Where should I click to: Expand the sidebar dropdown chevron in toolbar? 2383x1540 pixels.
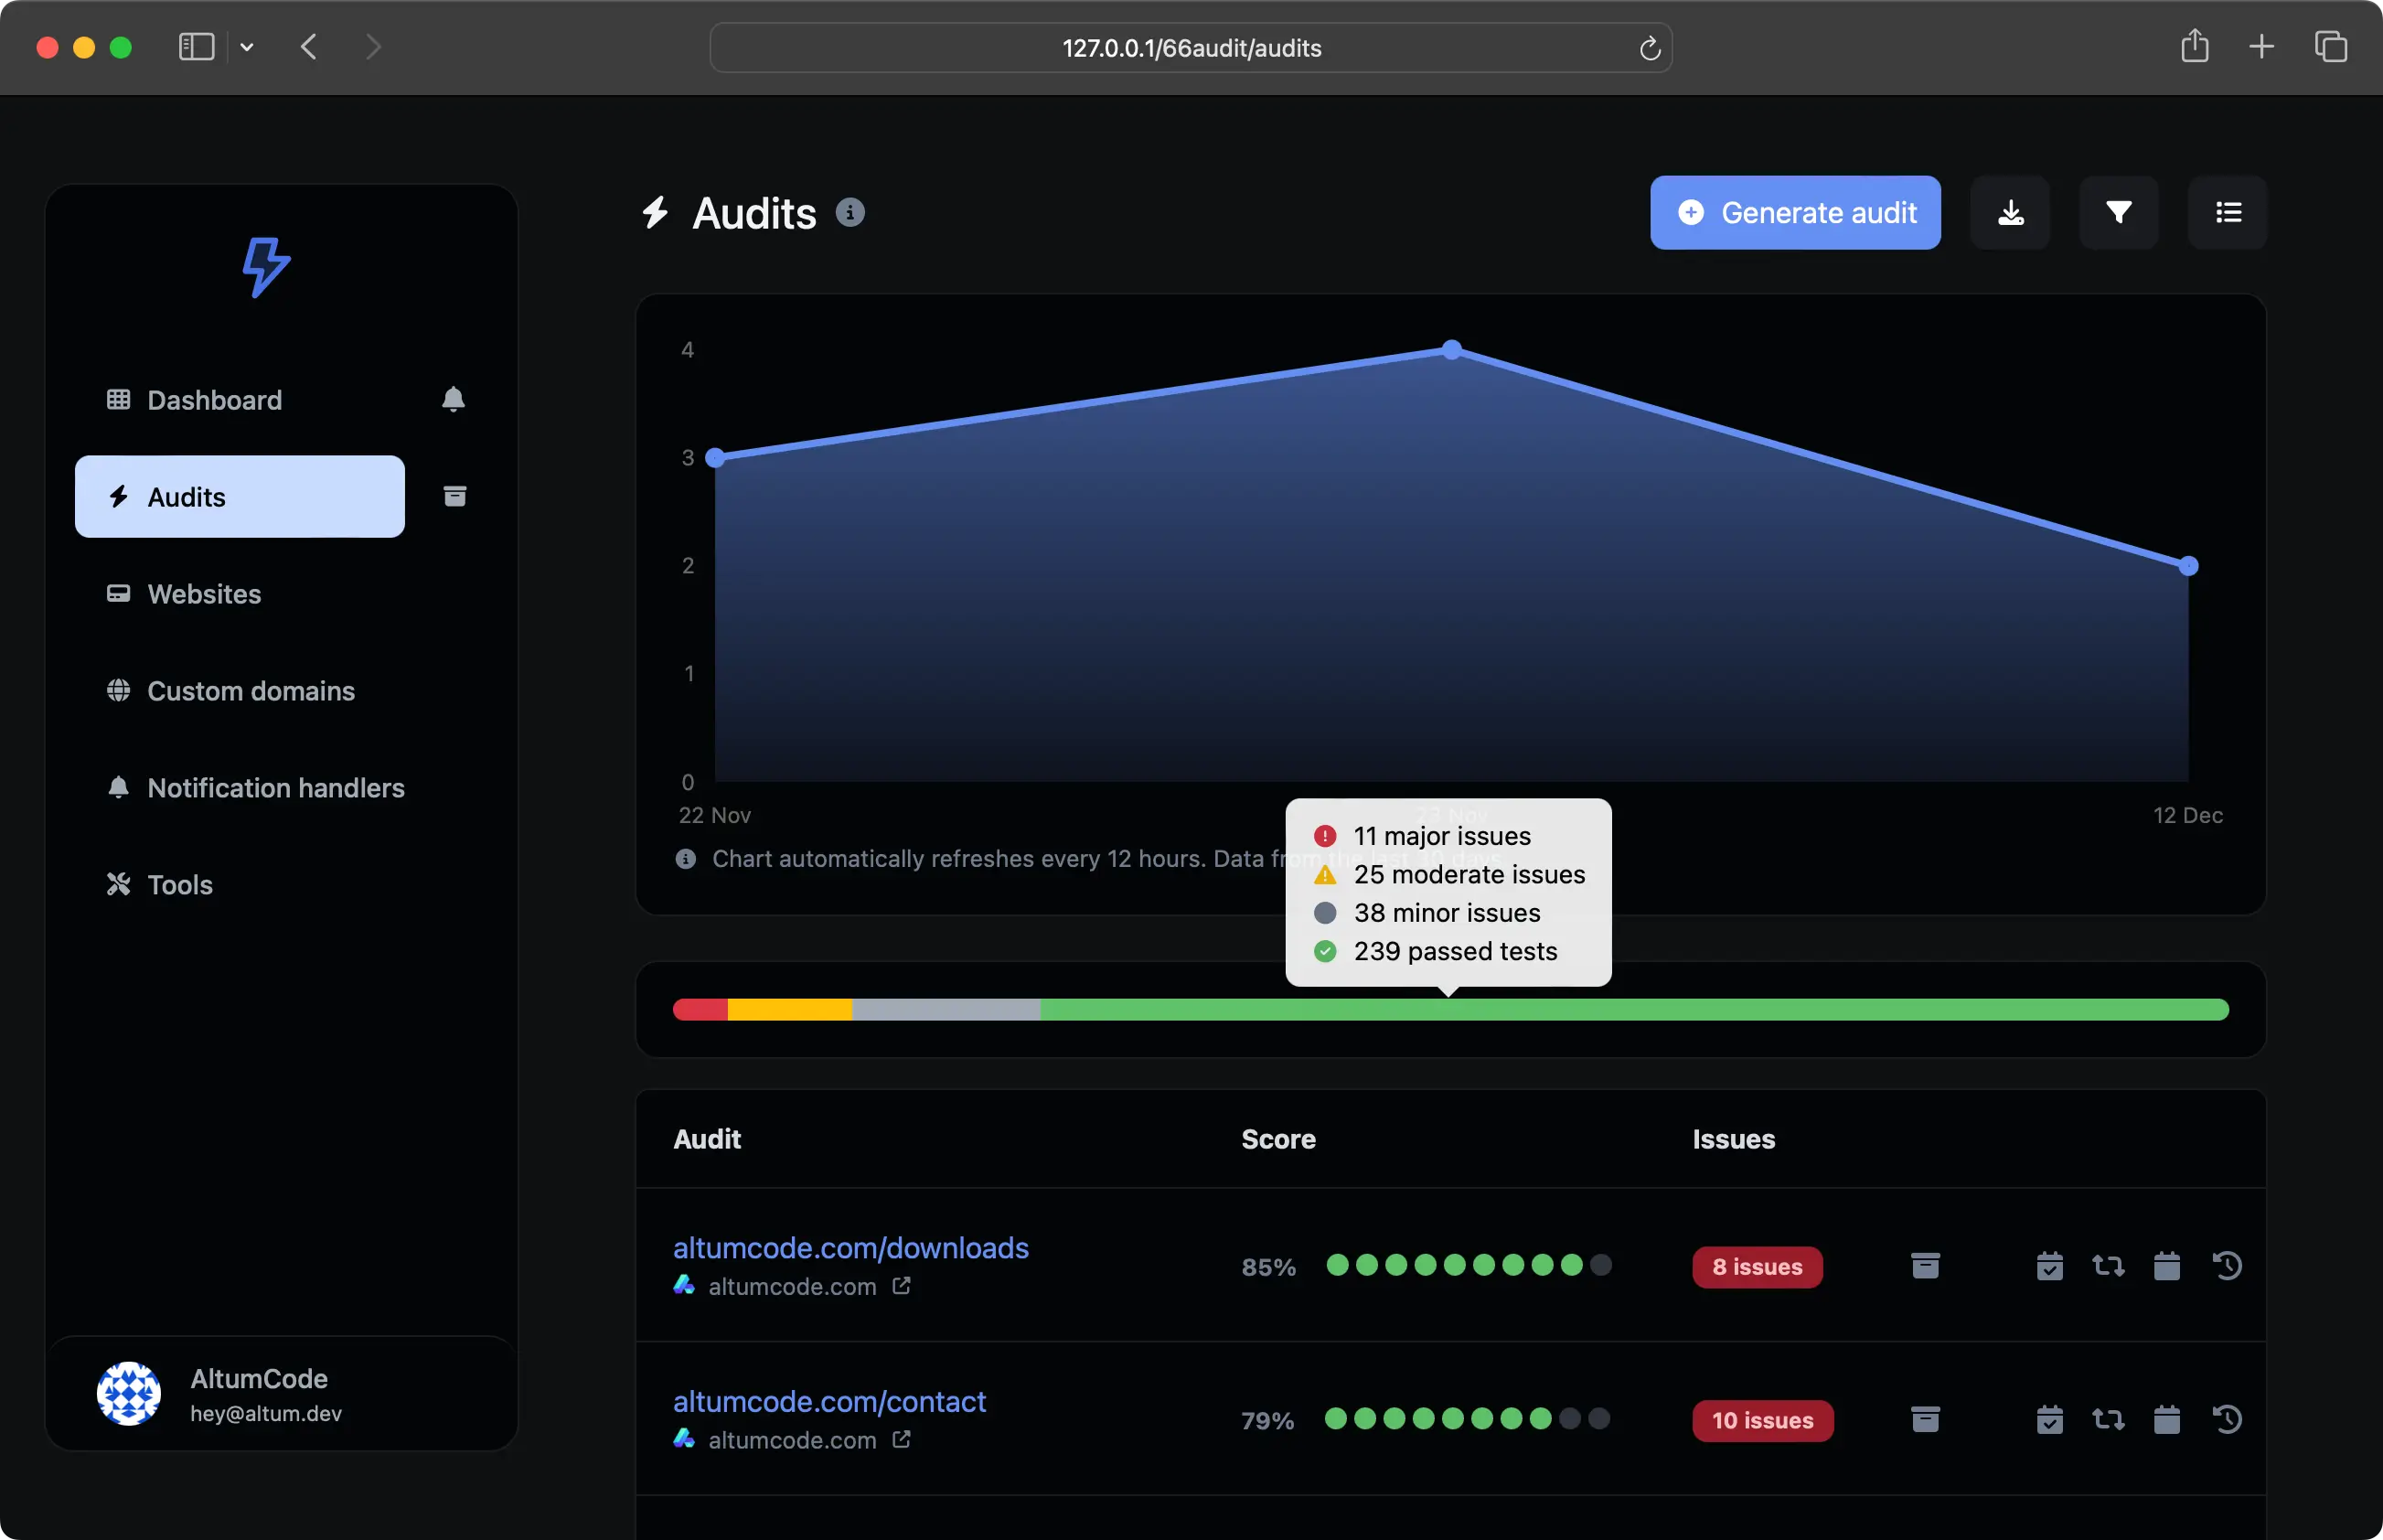tap(247, 47)
